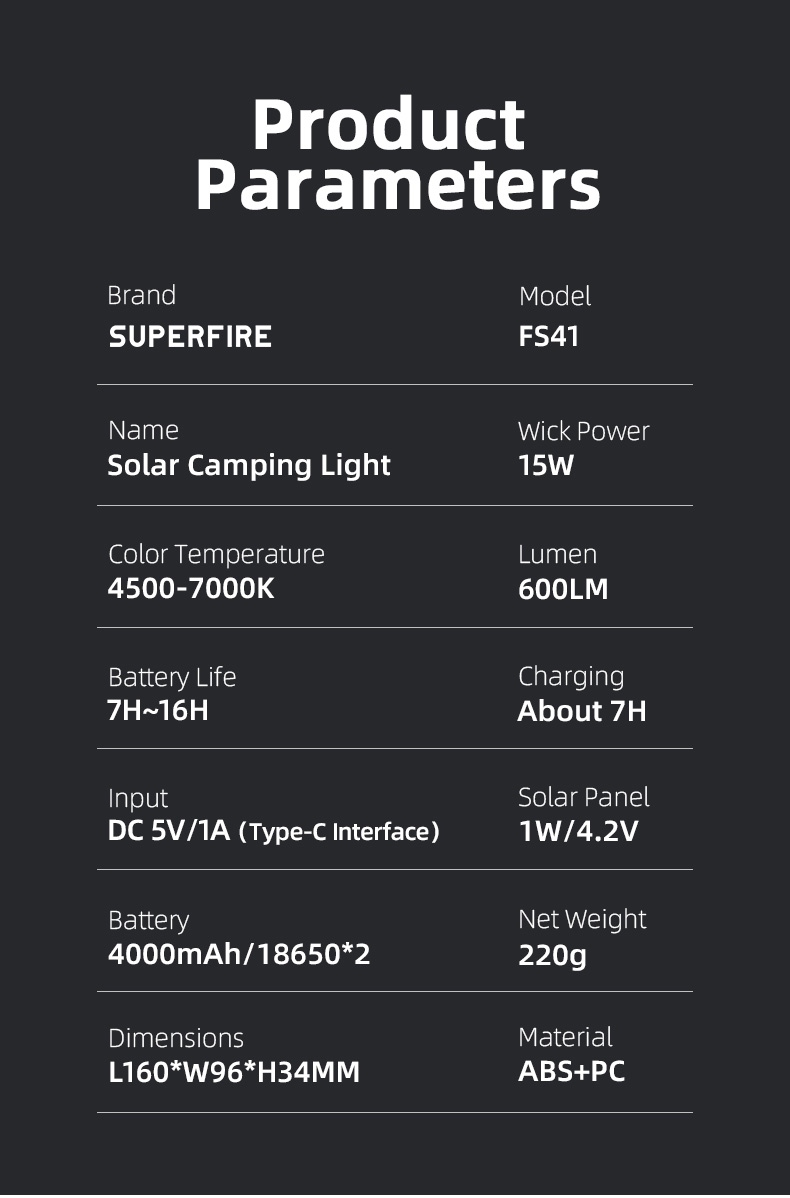Click the 4000mAh/18650*2 battery value
Image resolution: width=790 pixels, height=1198 pixels.
coord(239,954)
